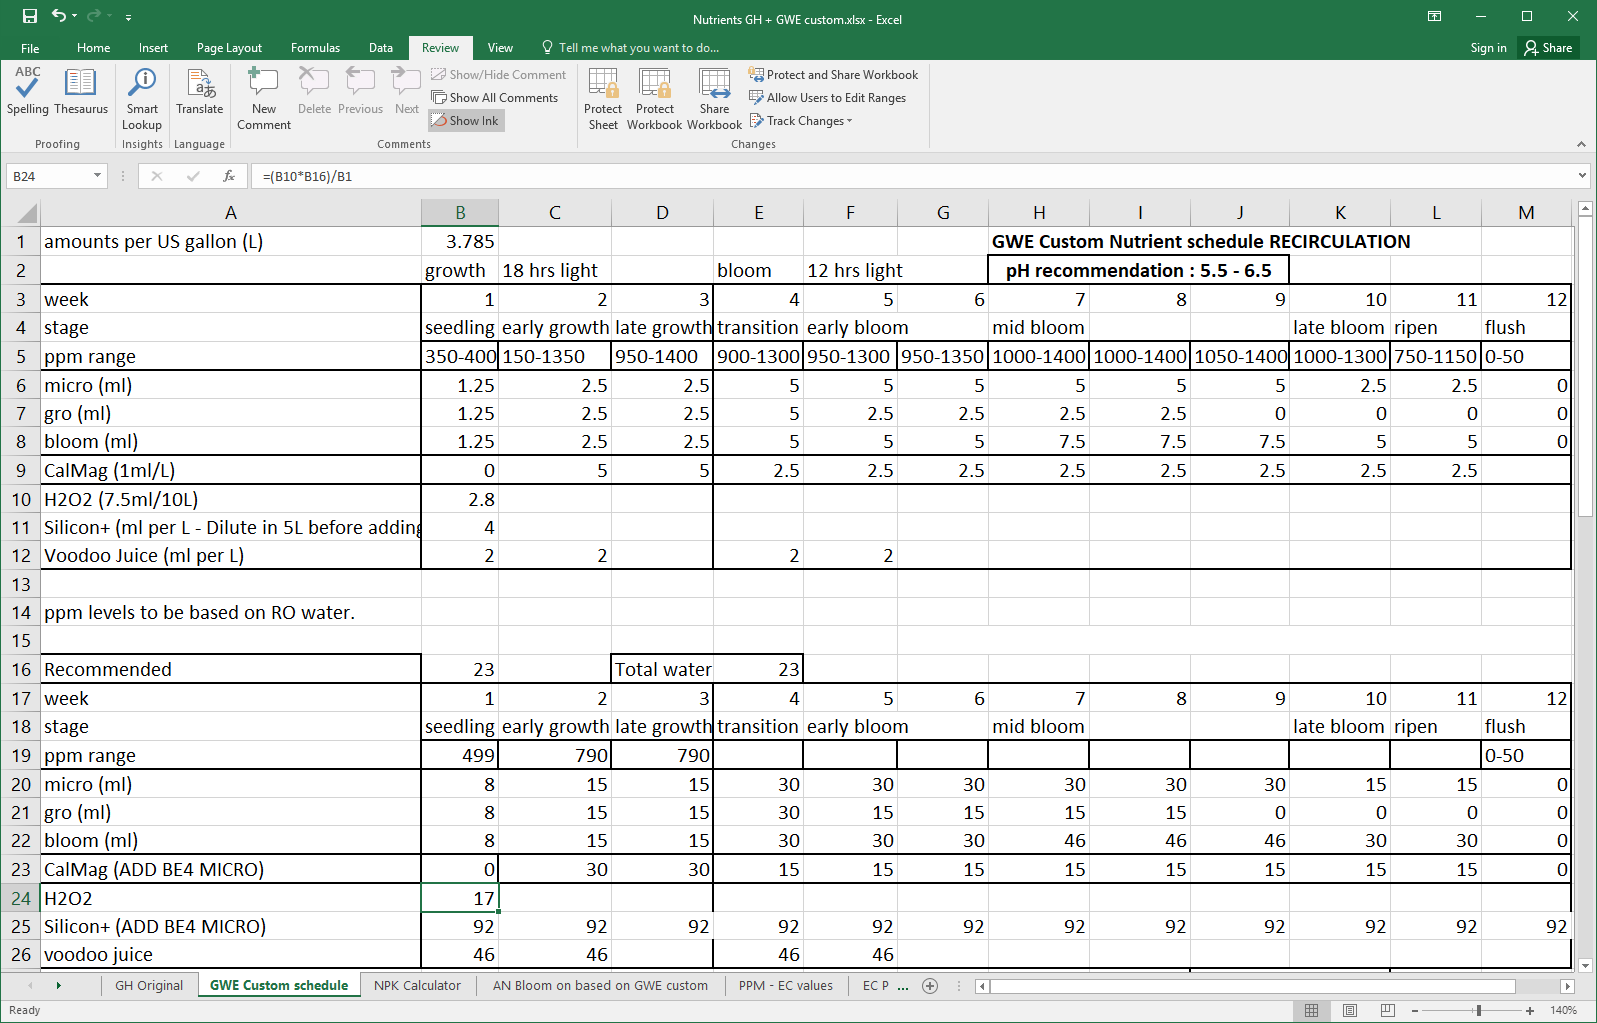Click the Ribbon Display Options icon
Image resolution: width=1597 pixels, height=1023 pixels.
(x=1434, y=16)
